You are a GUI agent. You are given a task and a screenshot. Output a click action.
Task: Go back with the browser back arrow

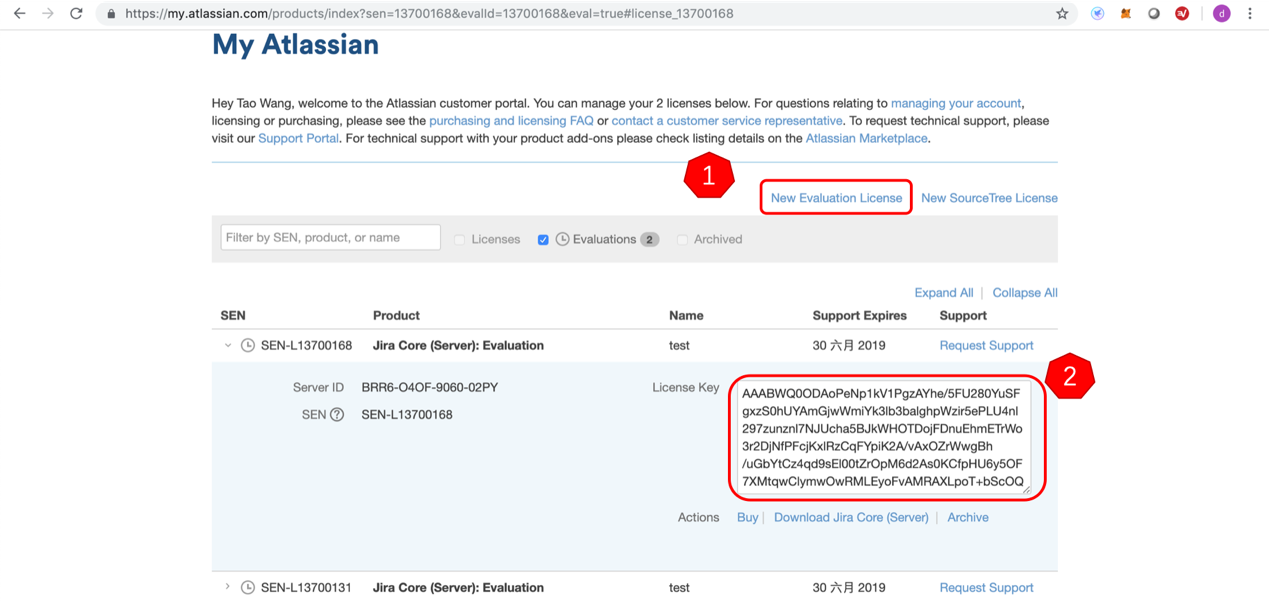tap(19, 14)
